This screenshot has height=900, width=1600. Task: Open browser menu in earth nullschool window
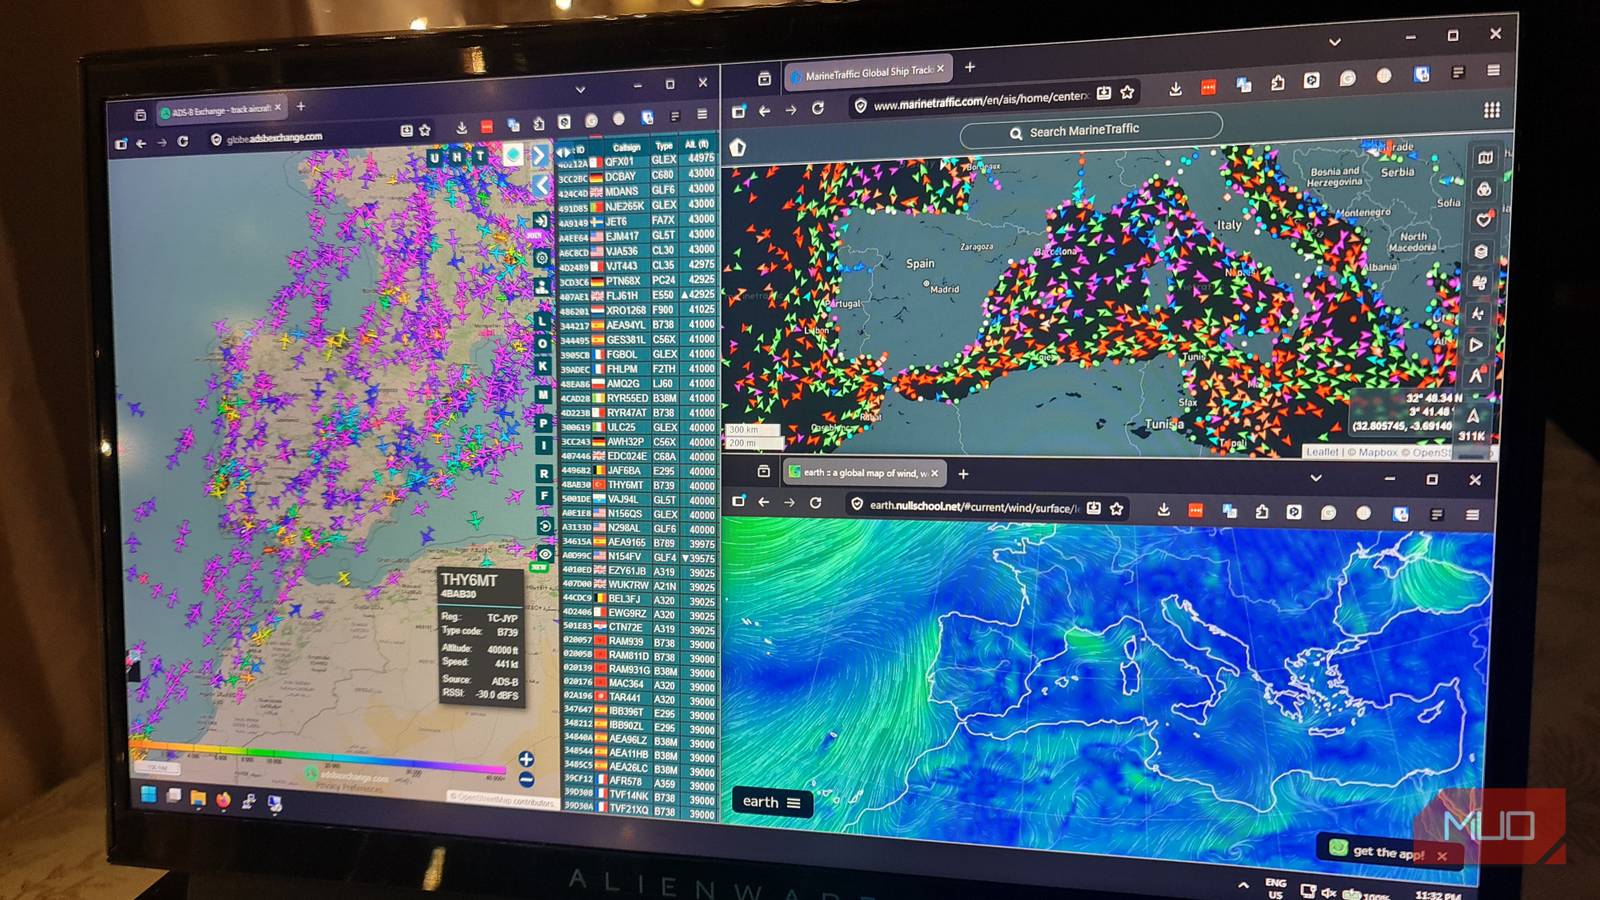(x=1472, y=515)
